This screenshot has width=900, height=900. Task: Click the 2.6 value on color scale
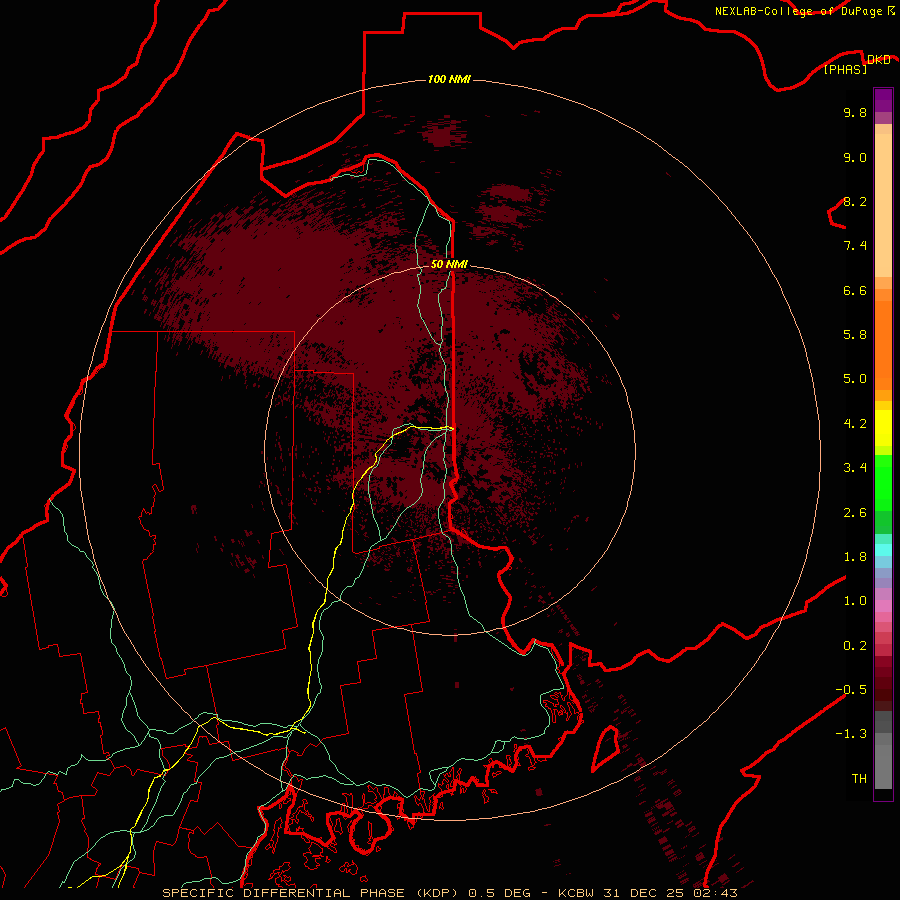(x=855, y=513)
